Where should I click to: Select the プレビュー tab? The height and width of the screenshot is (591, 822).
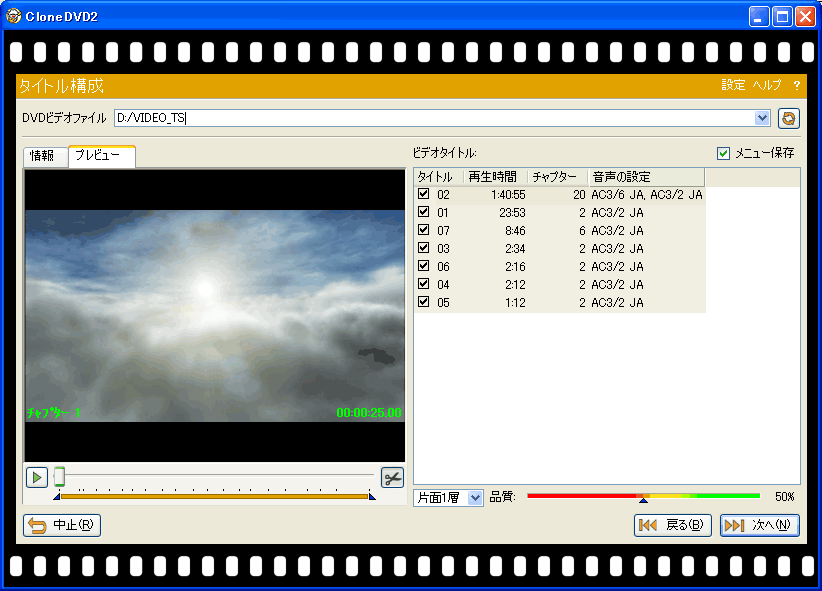click(102, 156)
